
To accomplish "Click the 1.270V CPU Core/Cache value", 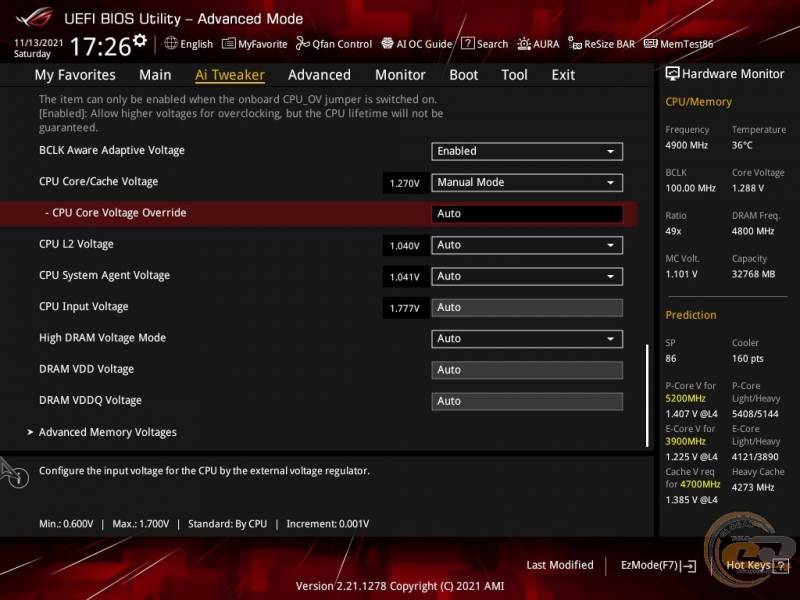I will point(405,183).
